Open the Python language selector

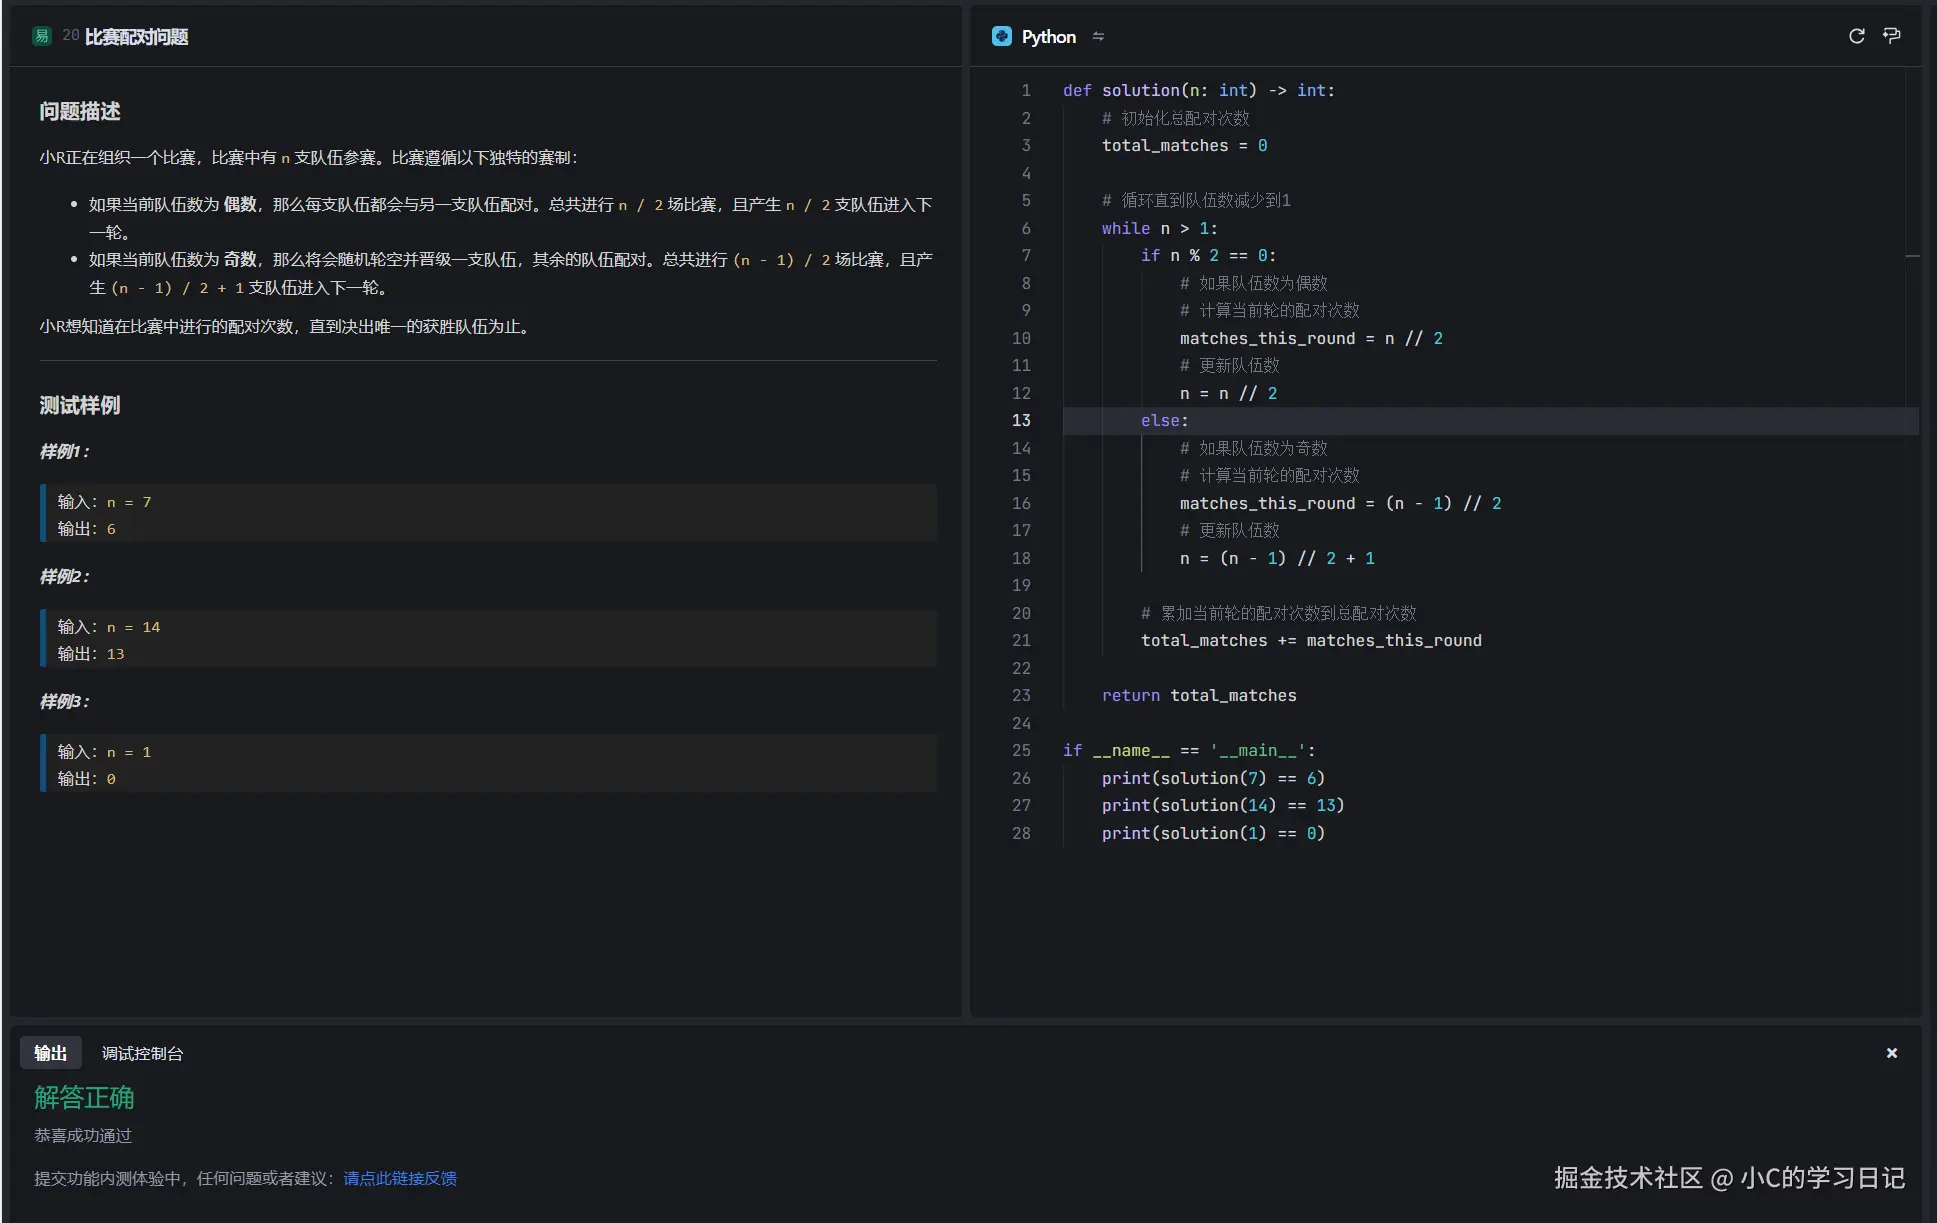point(1048,36)
